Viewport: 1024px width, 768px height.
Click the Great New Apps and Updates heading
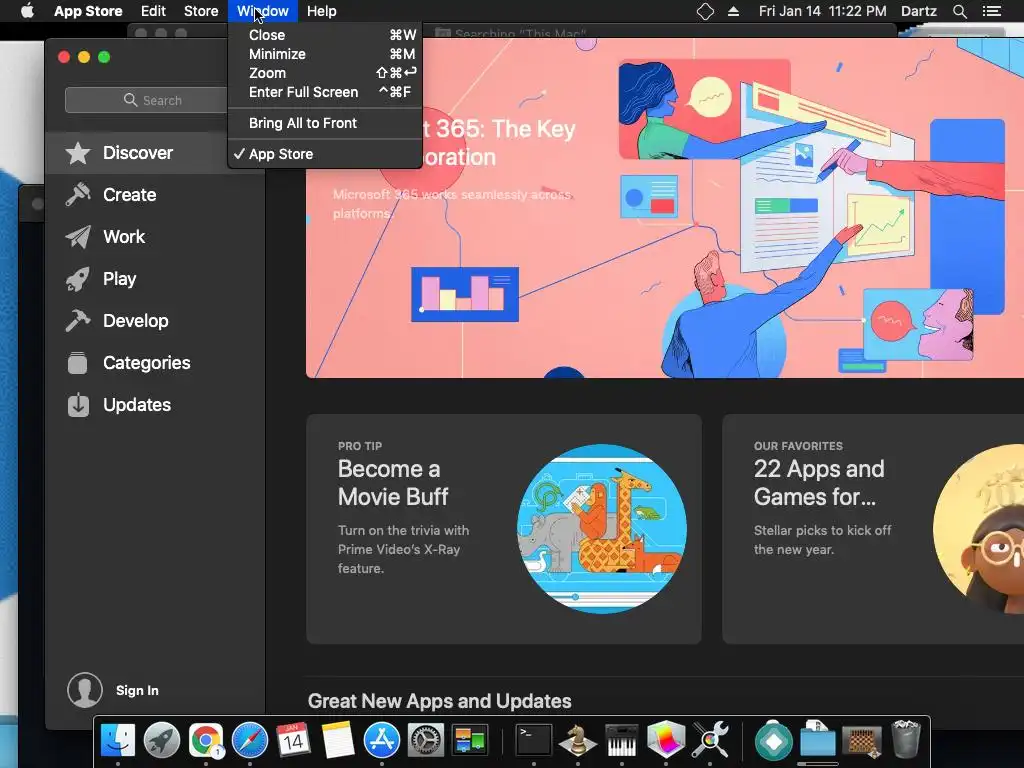[440, 701]
